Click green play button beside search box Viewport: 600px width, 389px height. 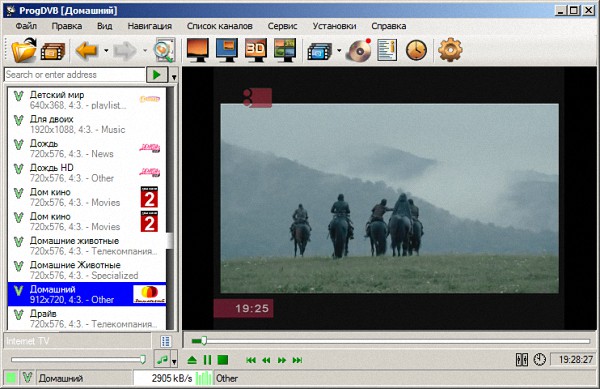click(x=157, y=75)
